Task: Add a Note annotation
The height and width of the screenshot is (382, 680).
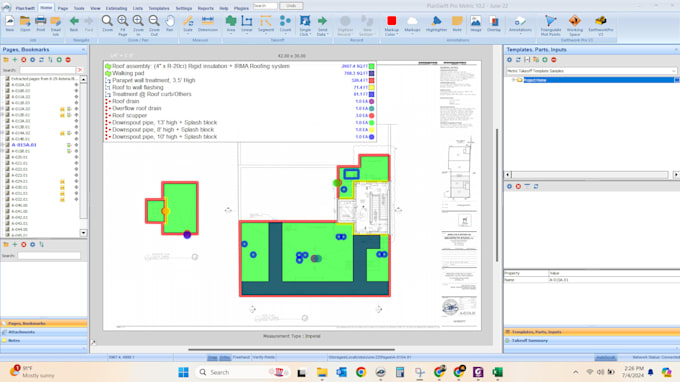Action: pos(457,24)
